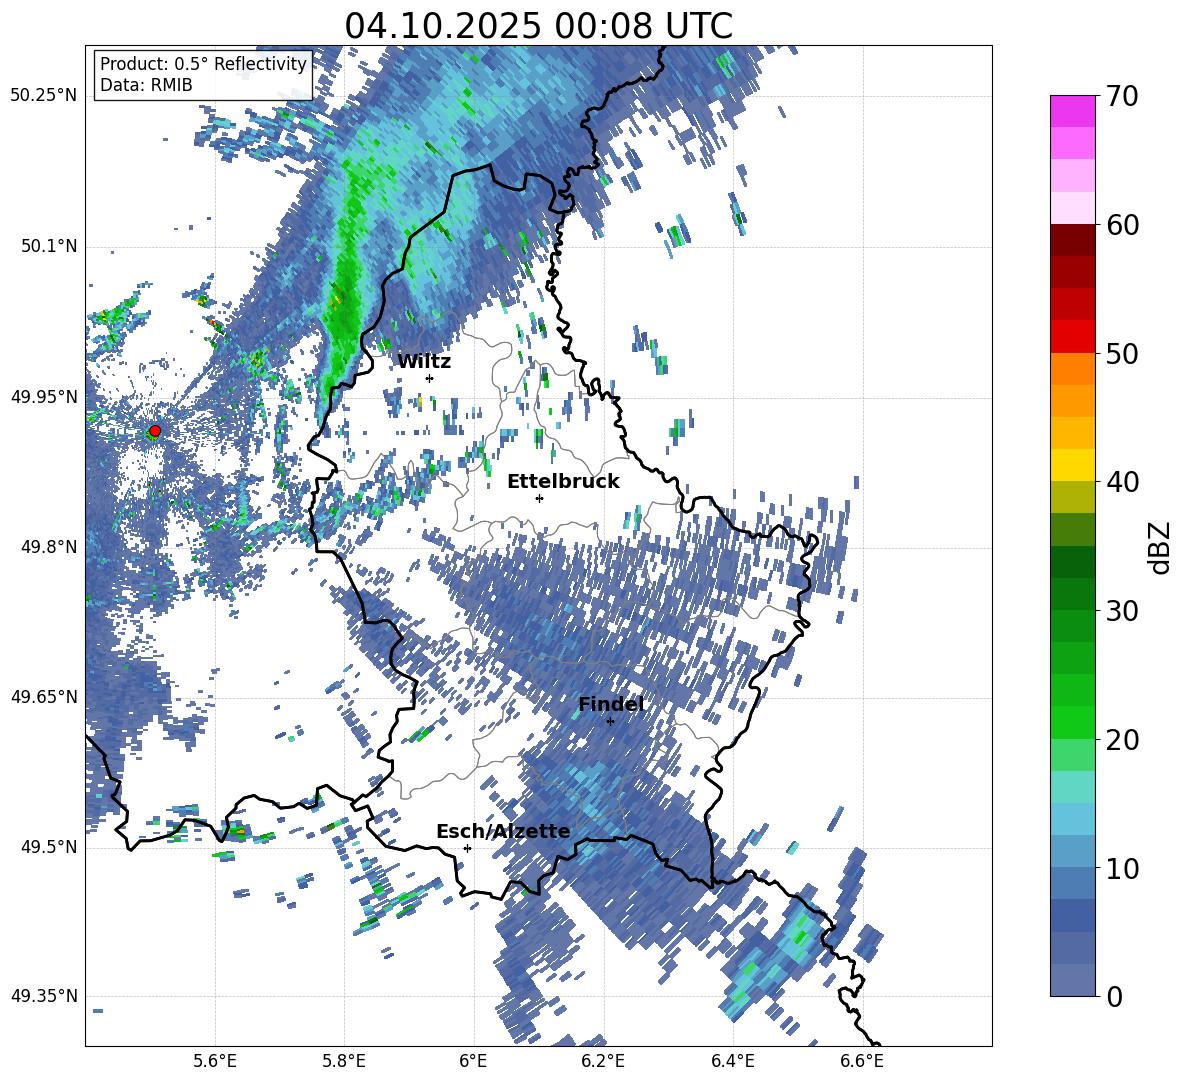This screenshot has width=1184, height=1081.
Task: Click the Findel station cross marker
Action: coord(610,721)
